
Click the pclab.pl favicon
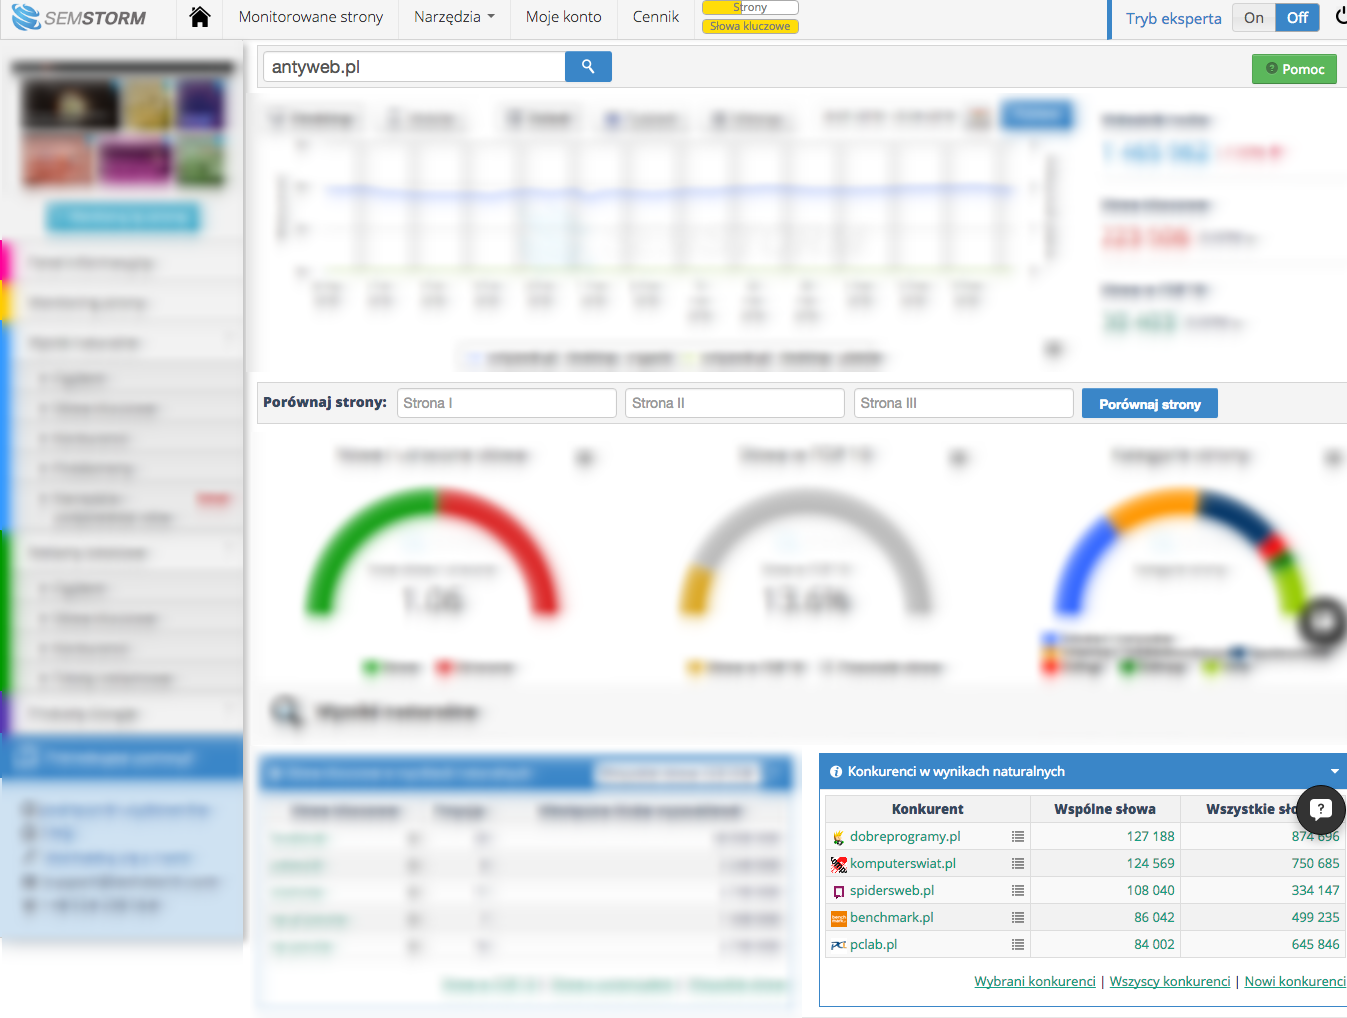[x=839, y=945]
